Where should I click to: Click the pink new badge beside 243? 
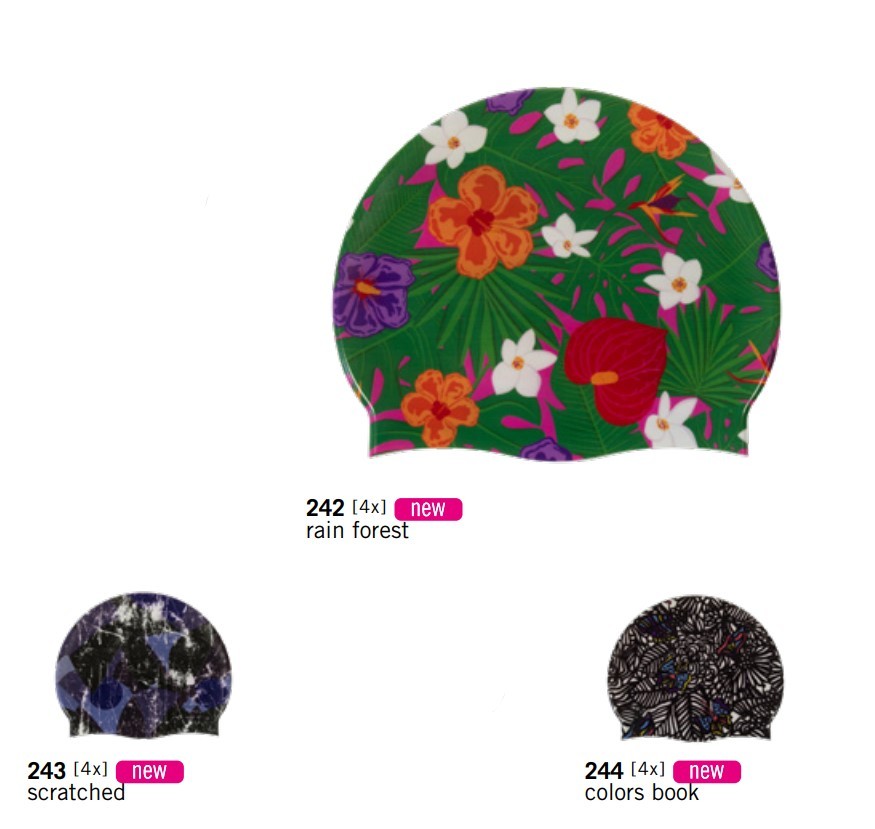click(x=150, y=772)
